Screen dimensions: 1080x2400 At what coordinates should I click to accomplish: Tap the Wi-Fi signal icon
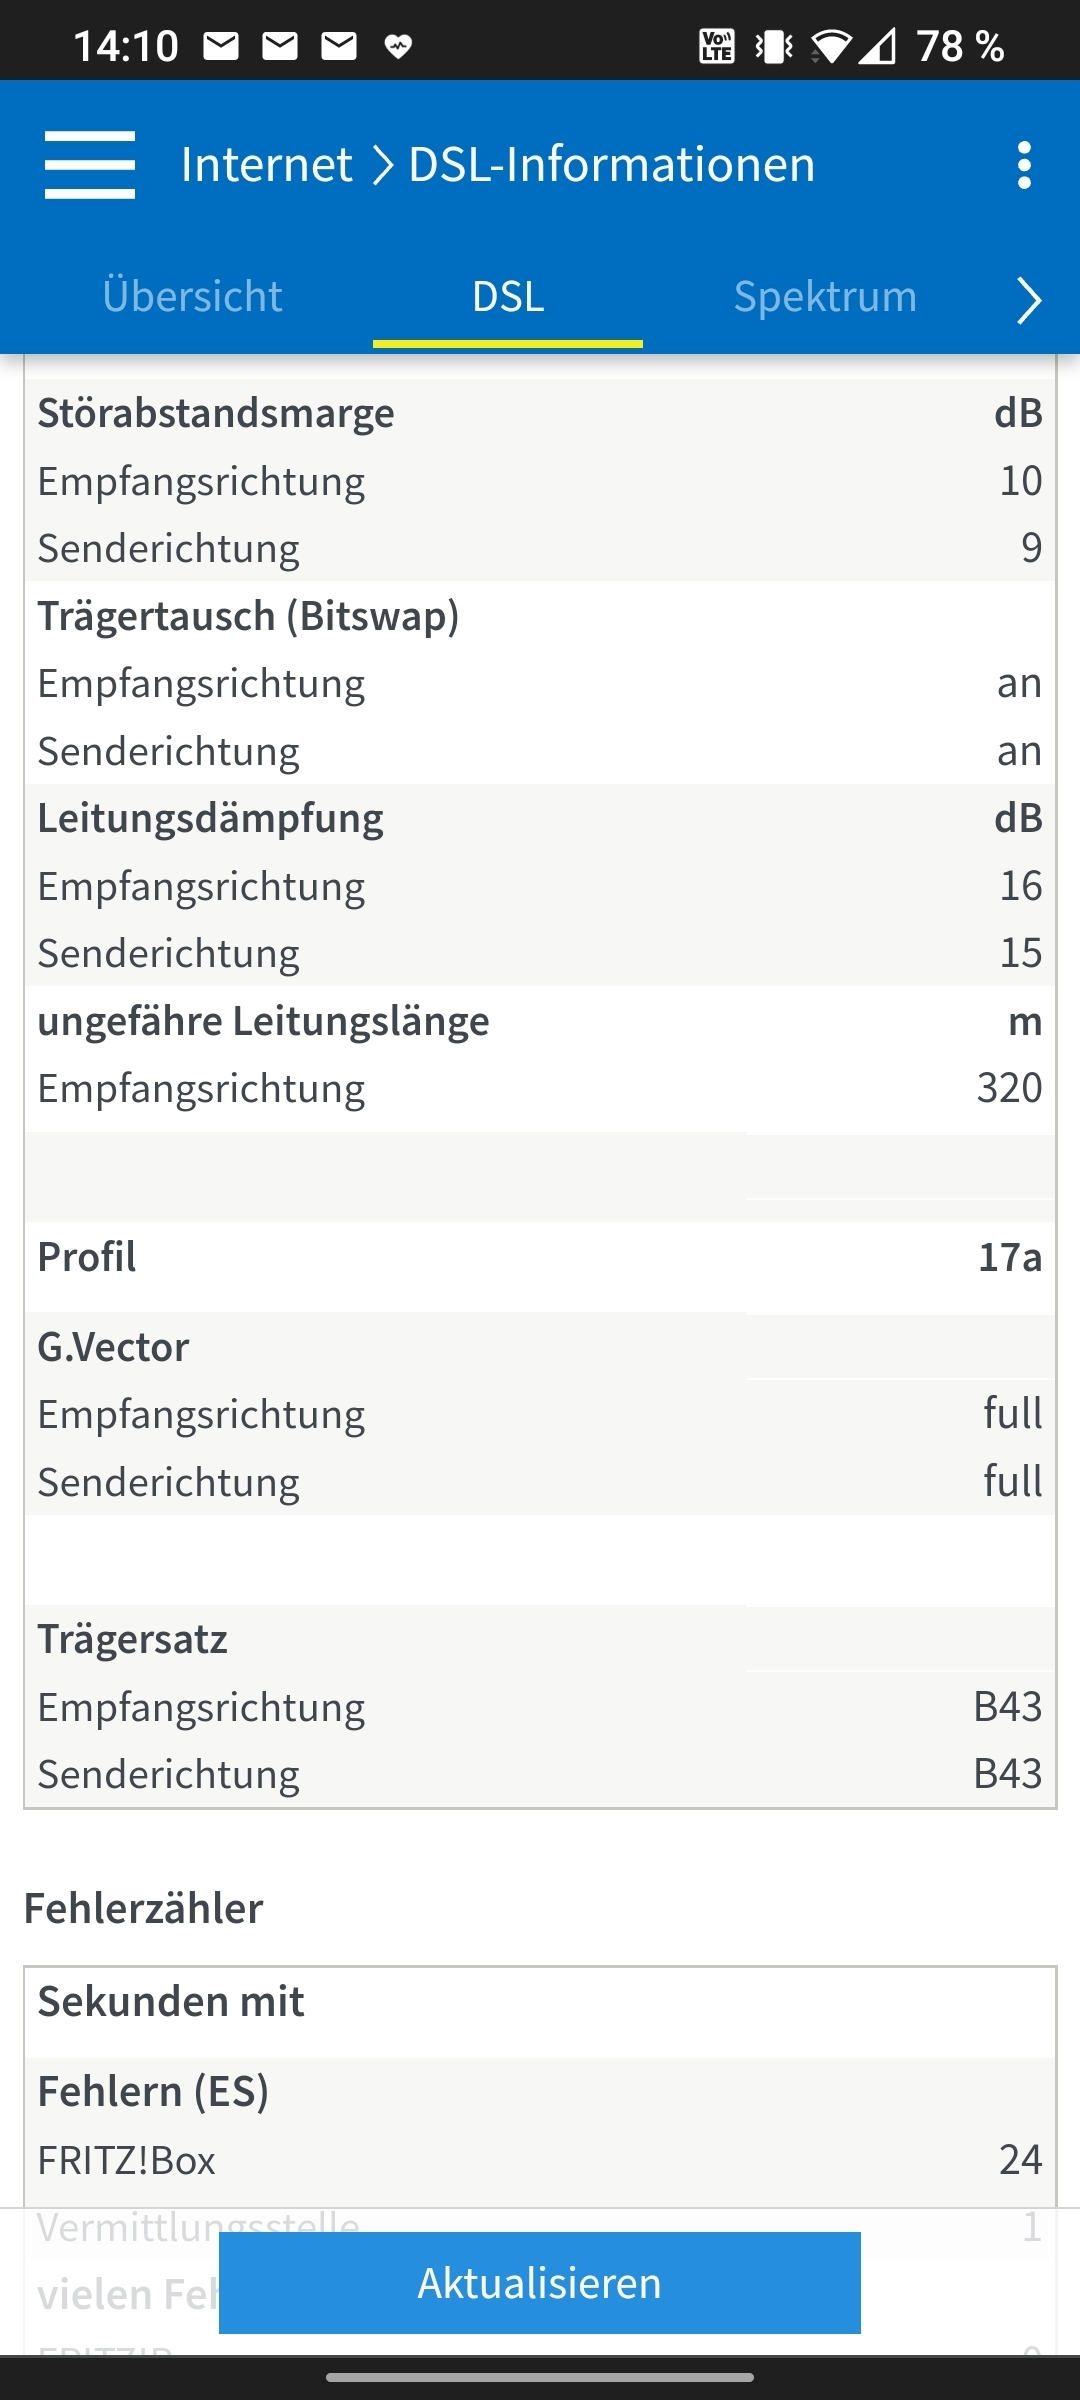[x=830, y=46]
